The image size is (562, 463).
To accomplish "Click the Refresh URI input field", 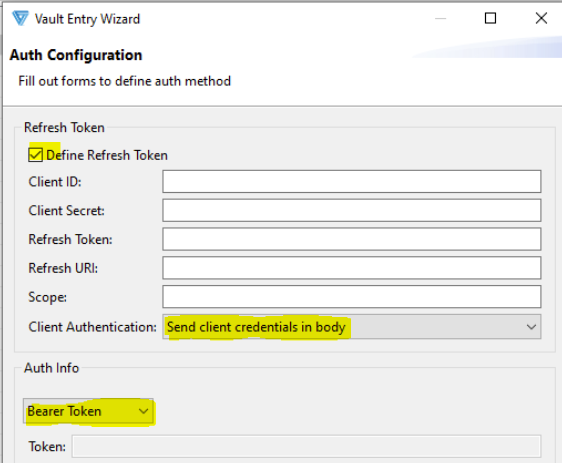I will [352, 268].
